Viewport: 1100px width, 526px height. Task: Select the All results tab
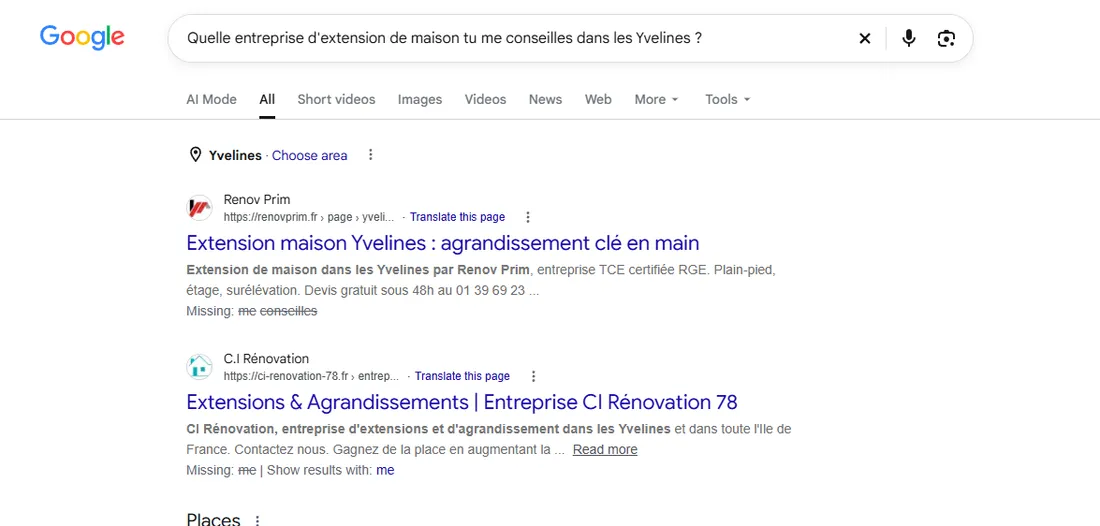point(267,100)
